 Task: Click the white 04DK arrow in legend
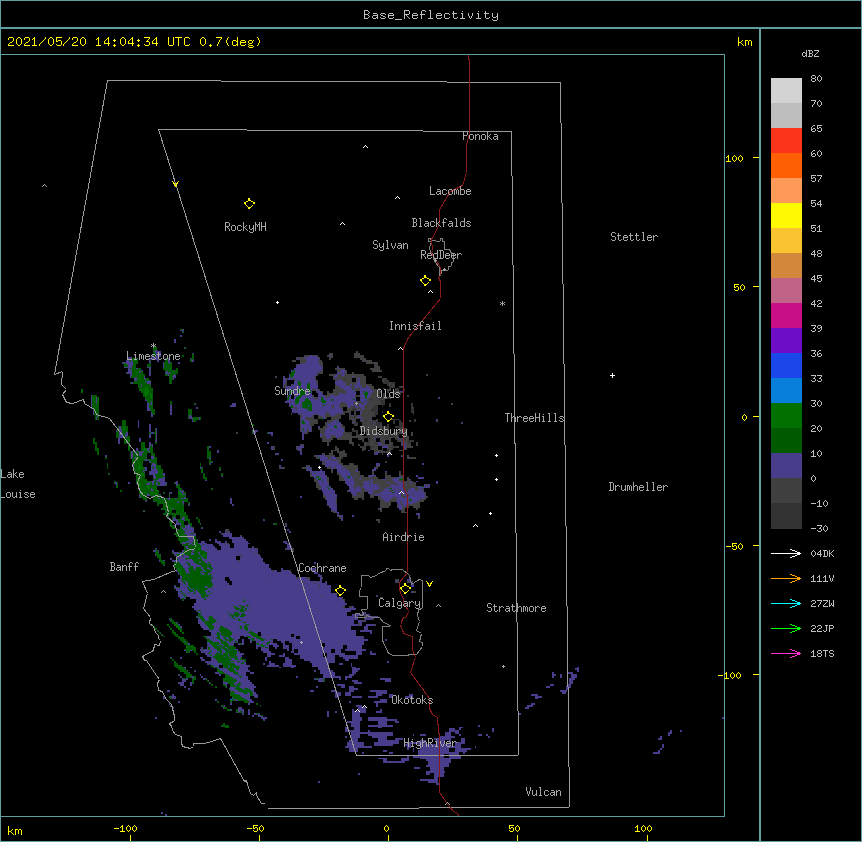[786, 553]
